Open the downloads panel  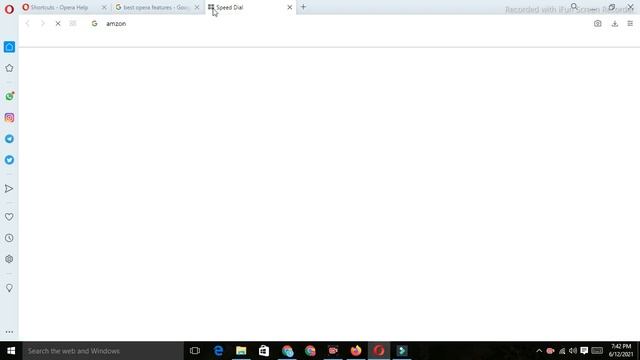coord(615,24)
